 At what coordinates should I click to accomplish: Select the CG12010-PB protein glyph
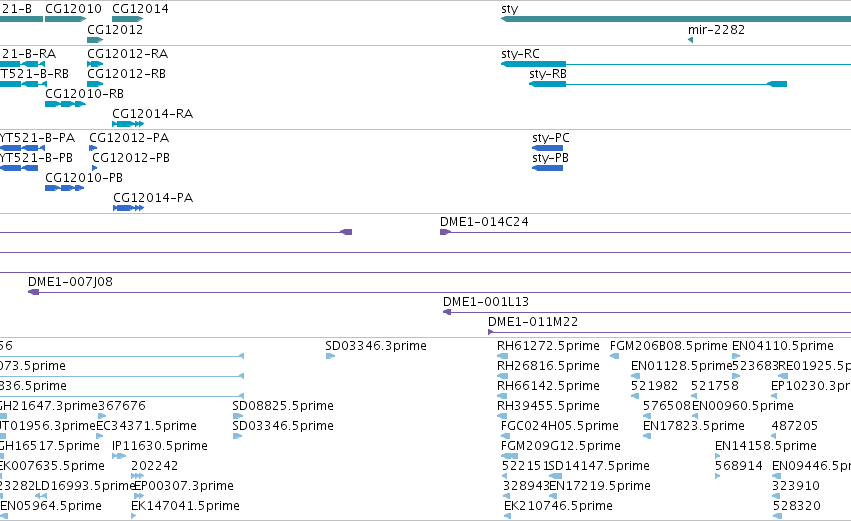pyautogui.click(x=65, y=188)
